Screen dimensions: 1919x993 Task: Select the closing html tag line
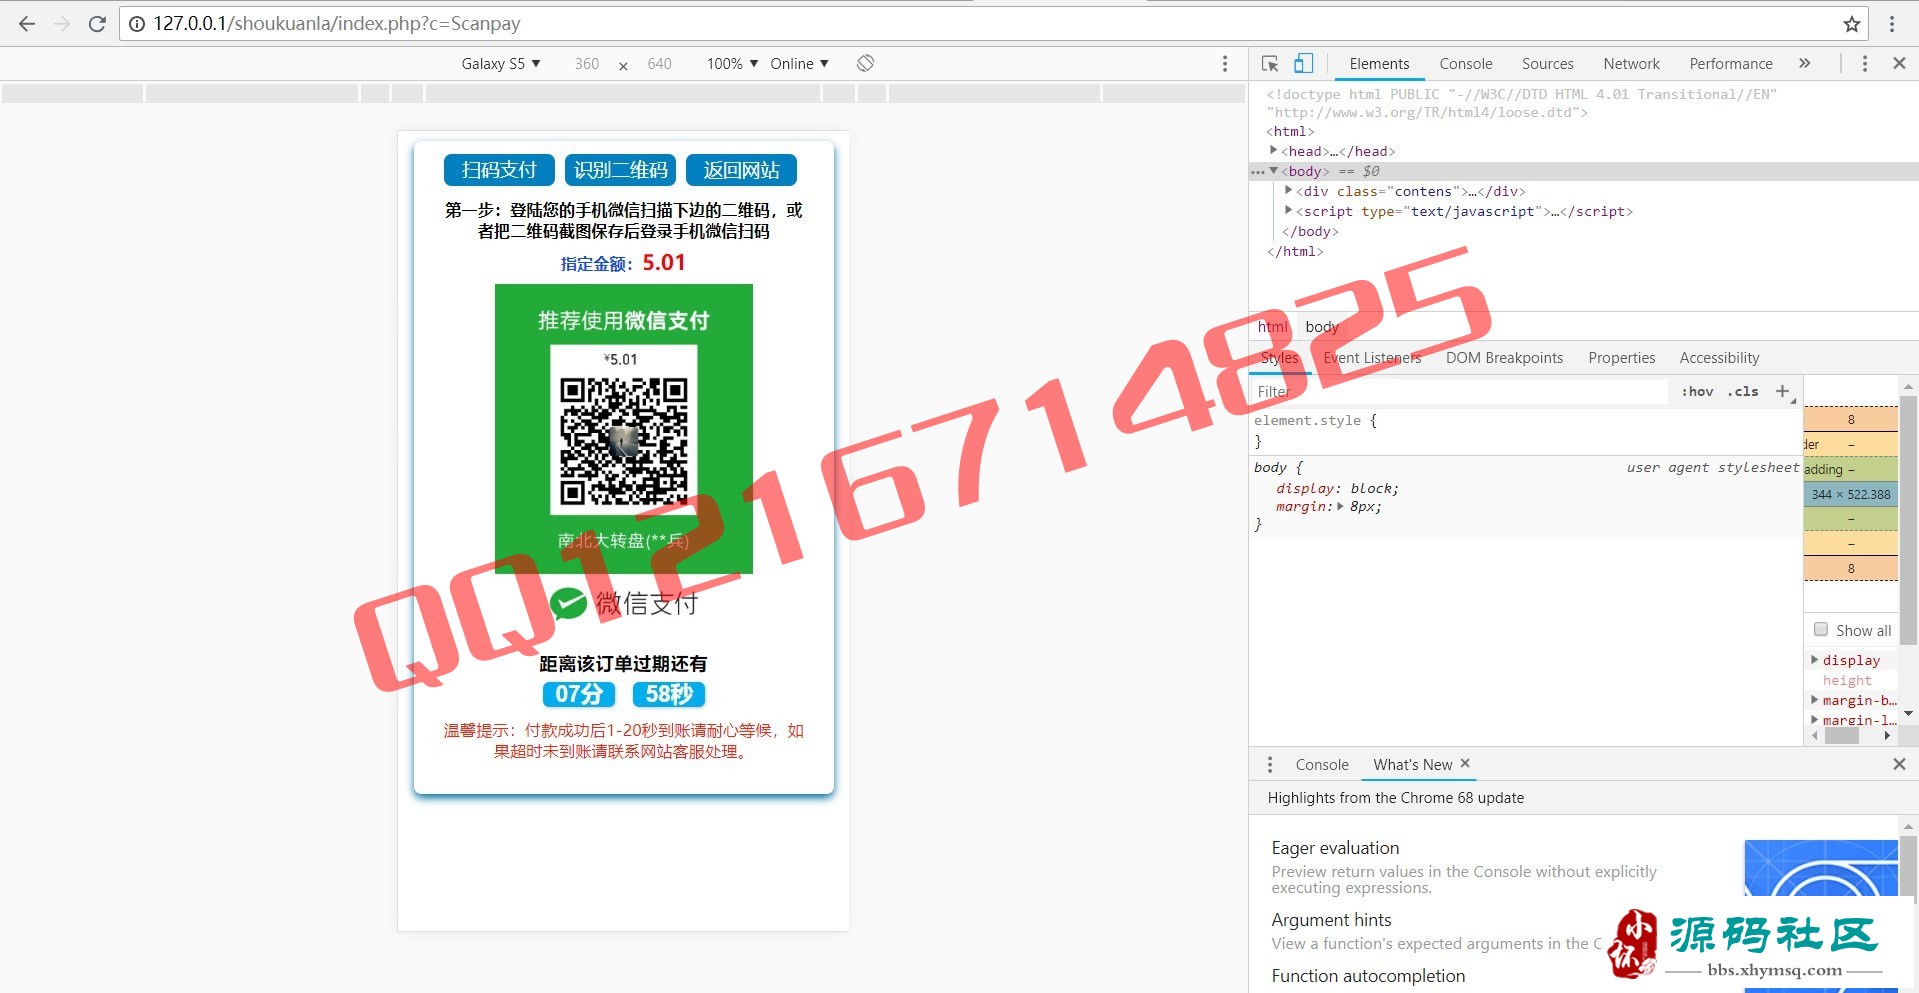(1295, 251)
